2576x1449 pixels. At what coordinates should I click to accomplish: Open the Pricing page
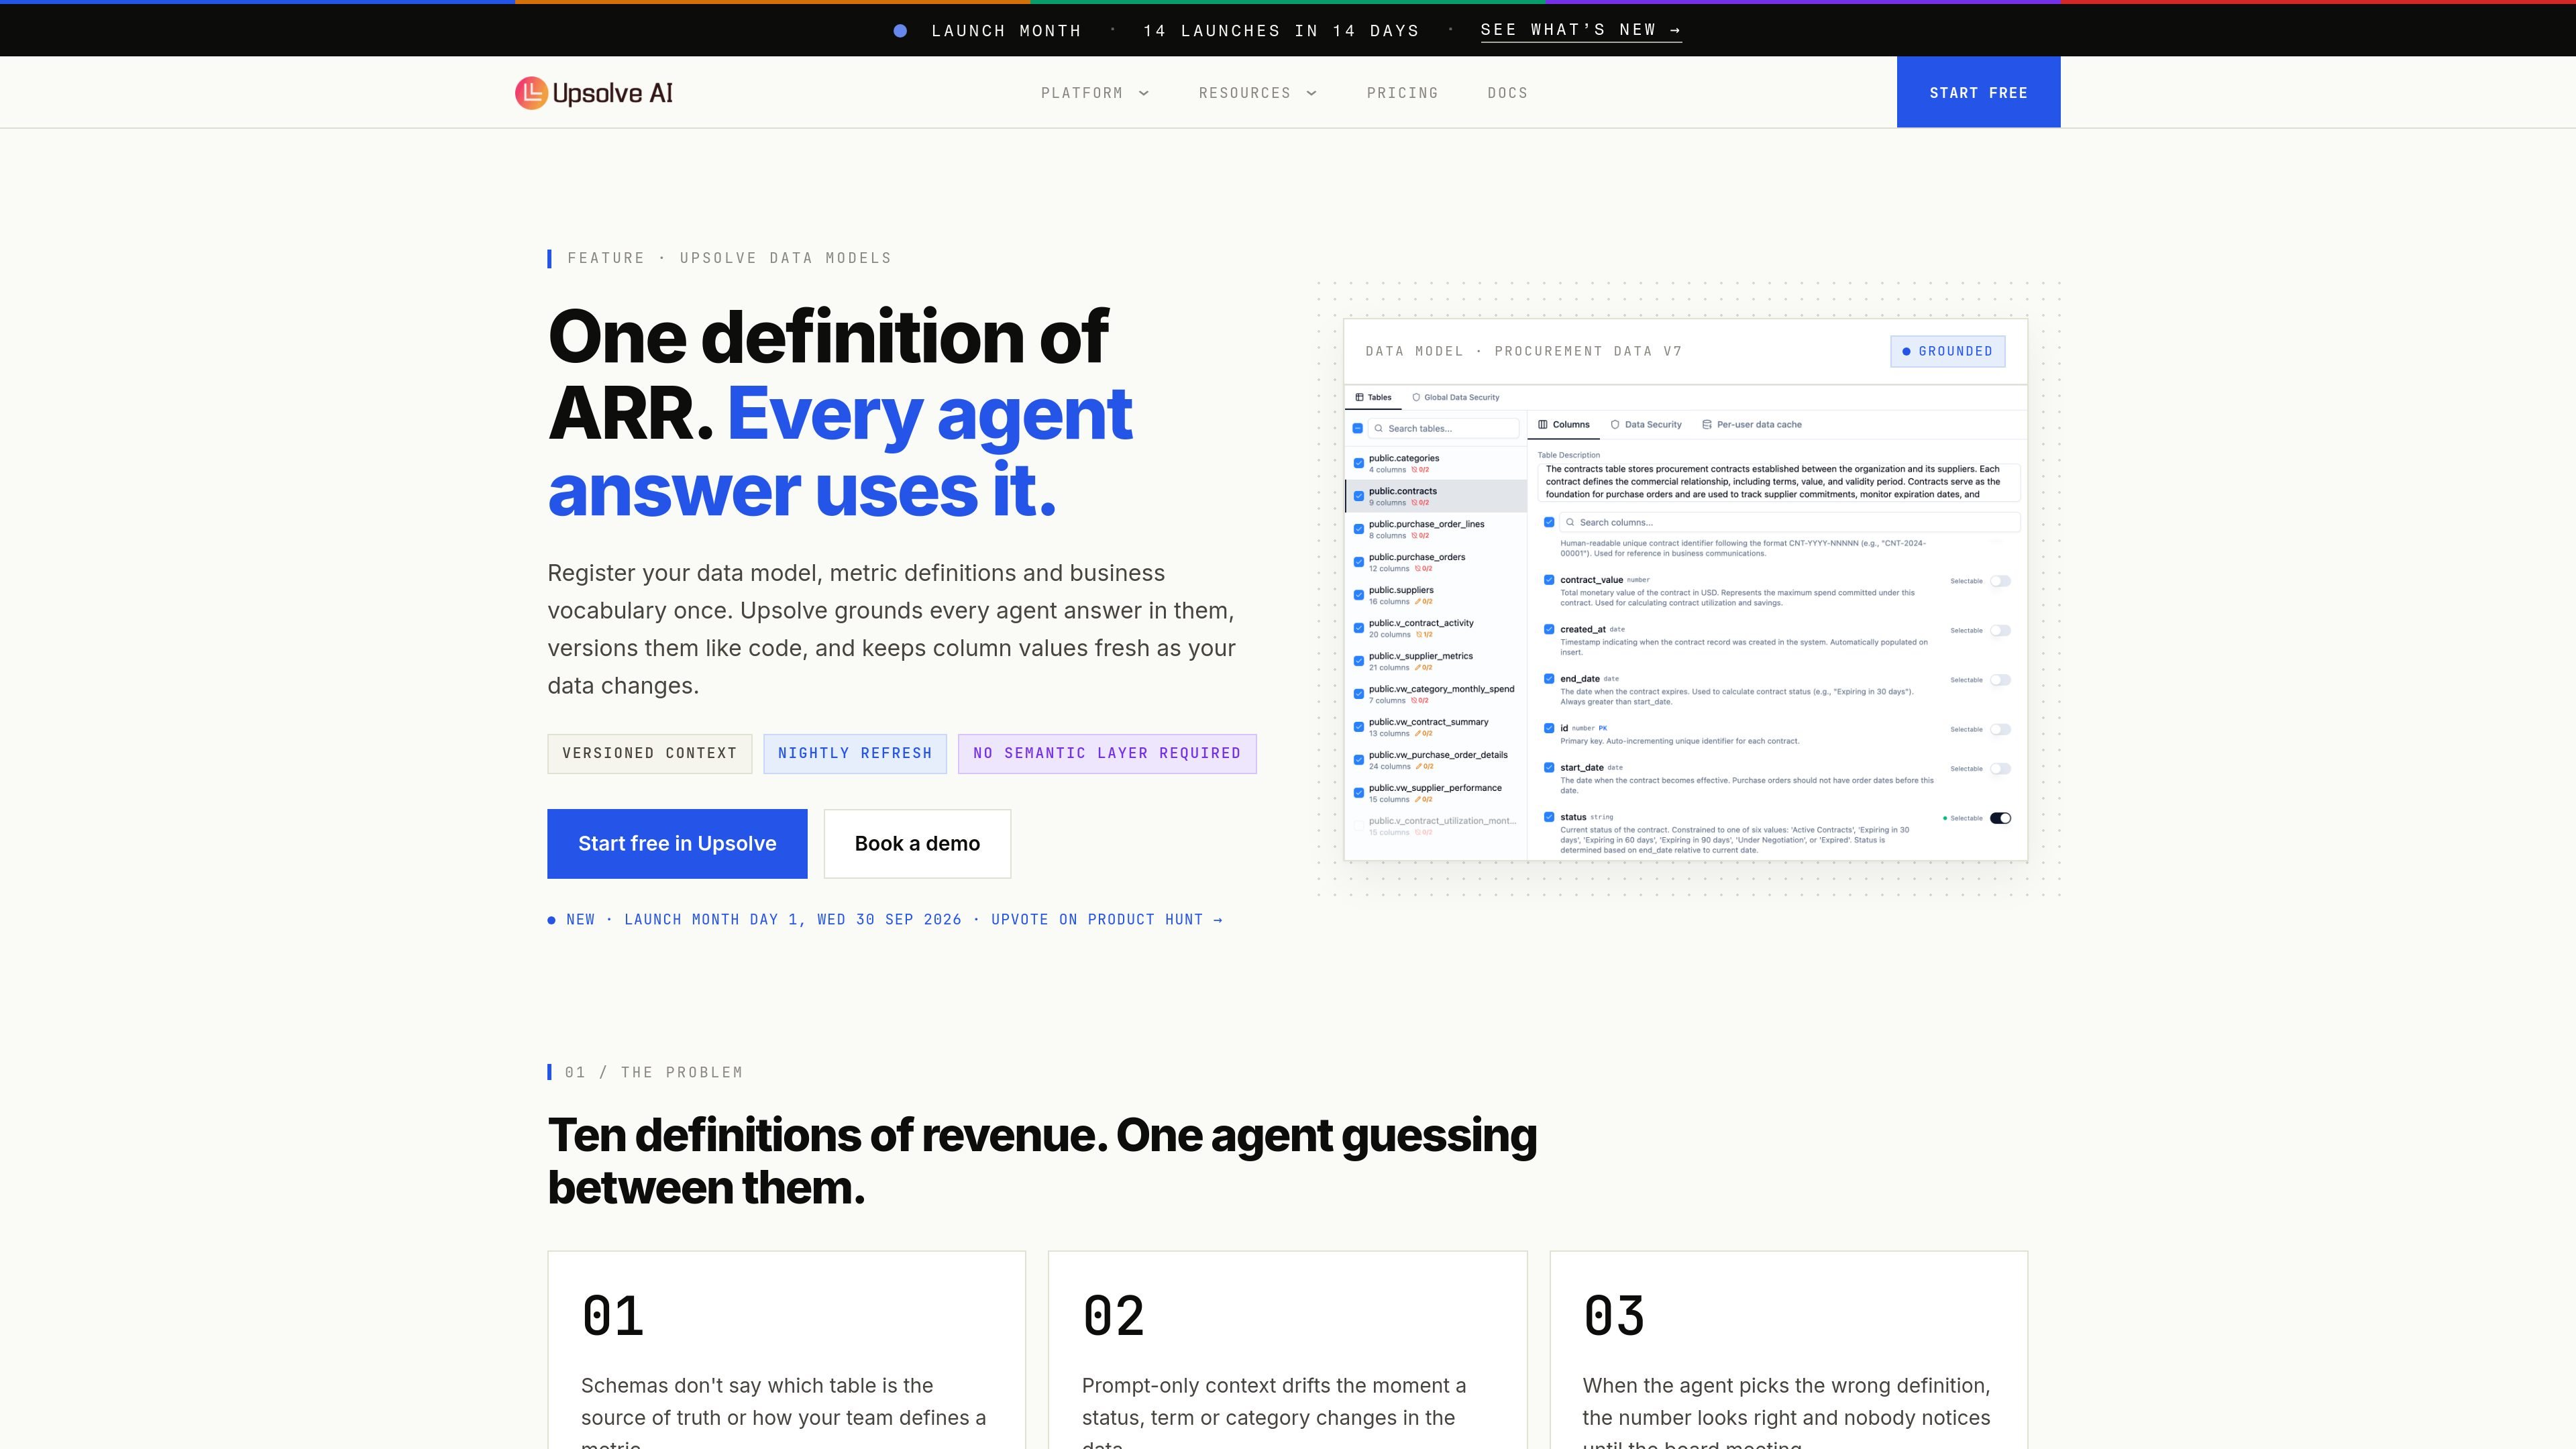(1402, 93)
